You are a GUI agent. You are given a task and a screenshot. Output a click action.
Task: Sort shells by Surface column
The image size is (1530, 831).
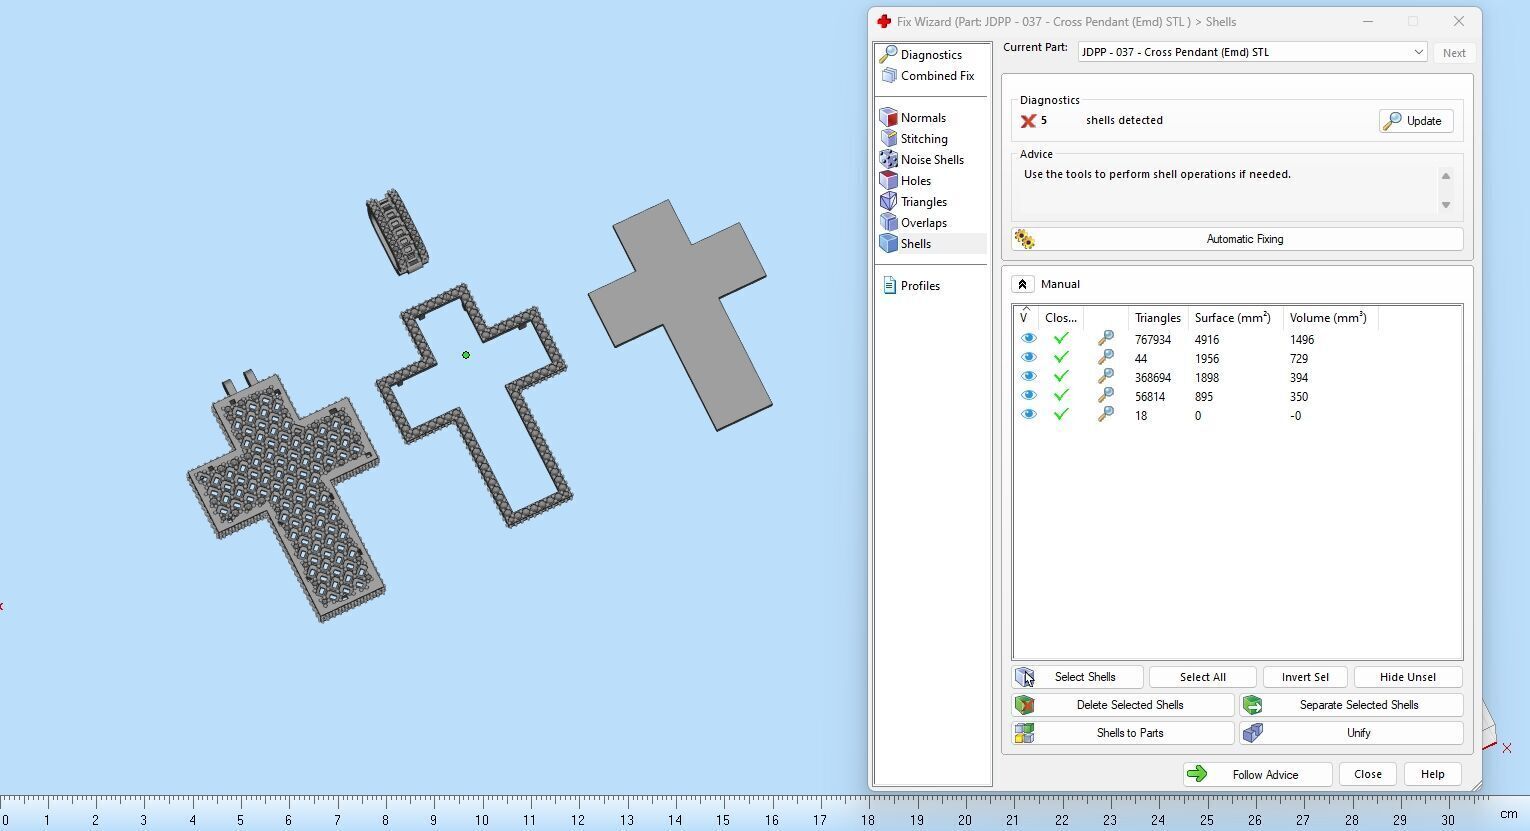click(x=1233, y=318)
